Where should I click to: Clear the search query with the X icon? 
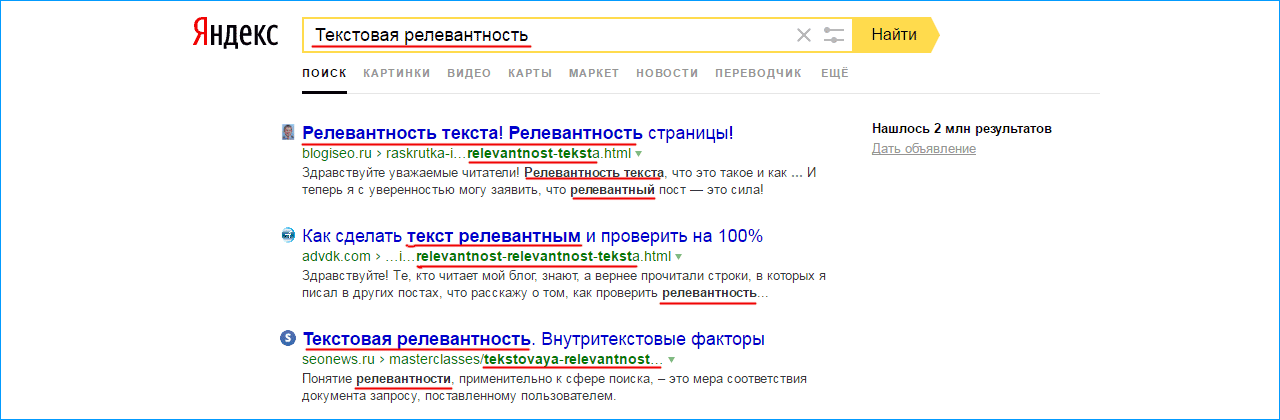[x=803, y=35]
